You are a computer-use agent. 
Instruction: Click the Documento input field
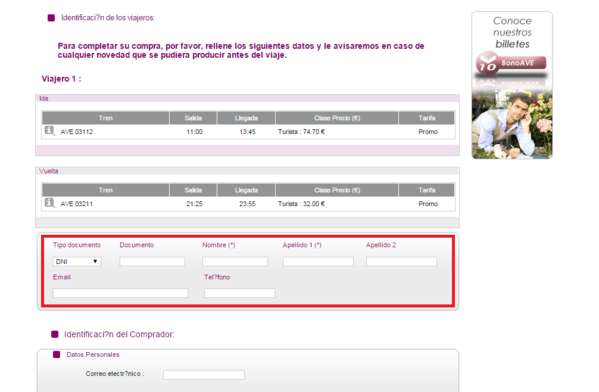coord(152,261)
